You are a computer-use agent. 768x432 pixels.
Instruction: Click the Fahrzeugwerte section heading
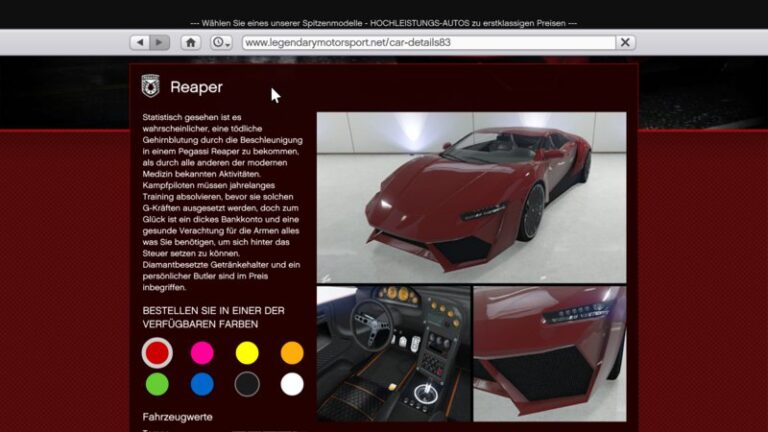pyautogui.click(x=177, y=417)
